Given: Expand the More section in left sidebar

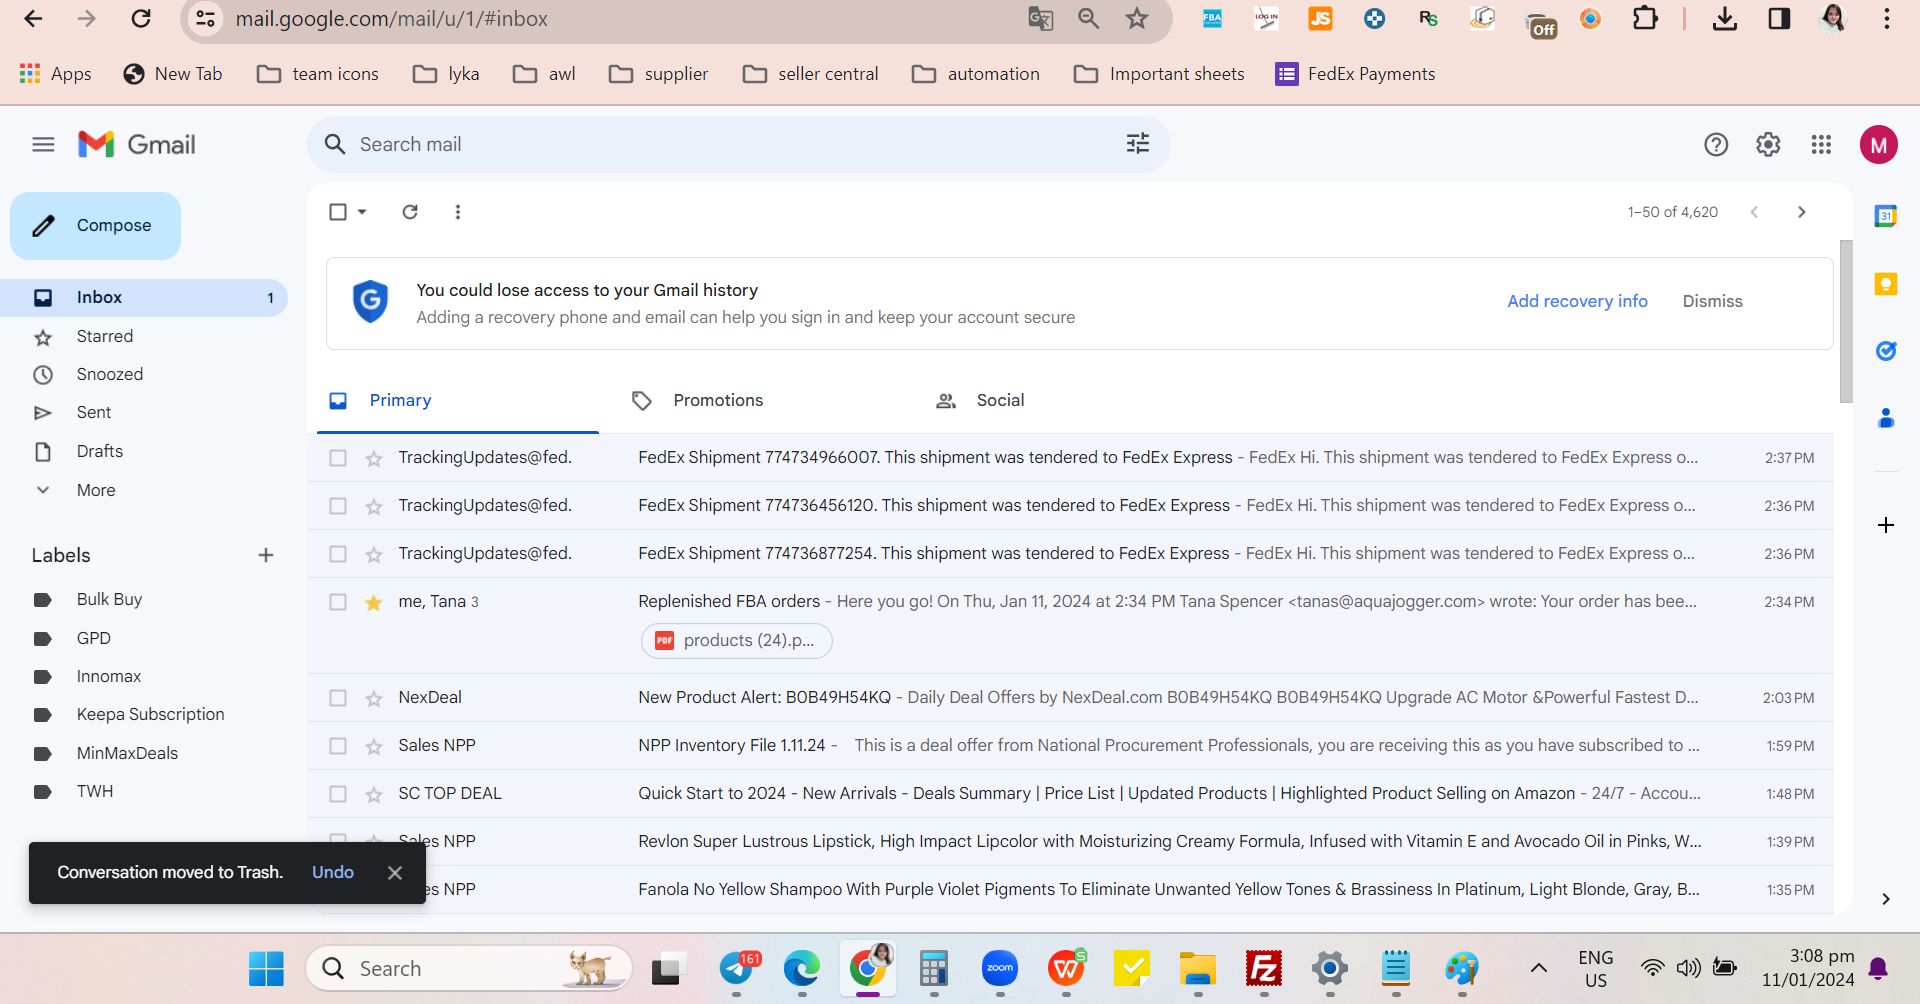Looking at the screenshot, I should [95, 490].
